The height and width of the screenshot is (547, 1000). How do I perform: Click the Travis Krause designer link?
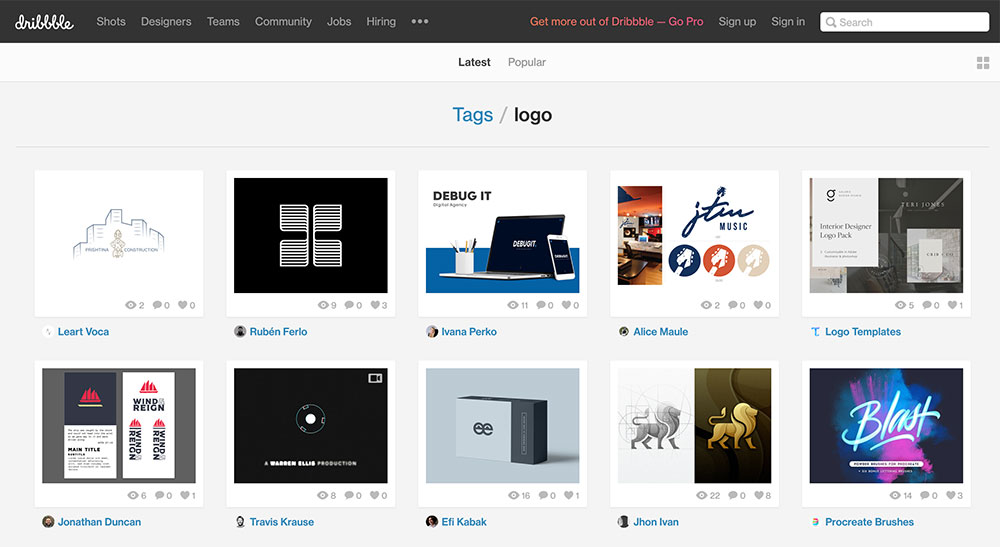(282, 521)
